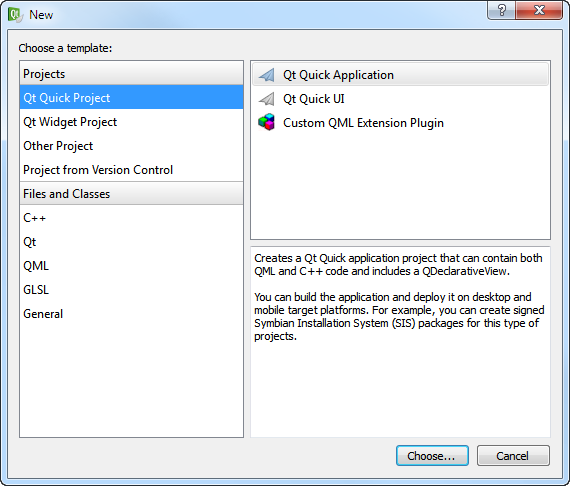The width and height of the screenshot is (570, 486).
Task: Click the Cancel button
Action: tap(513, 455)
